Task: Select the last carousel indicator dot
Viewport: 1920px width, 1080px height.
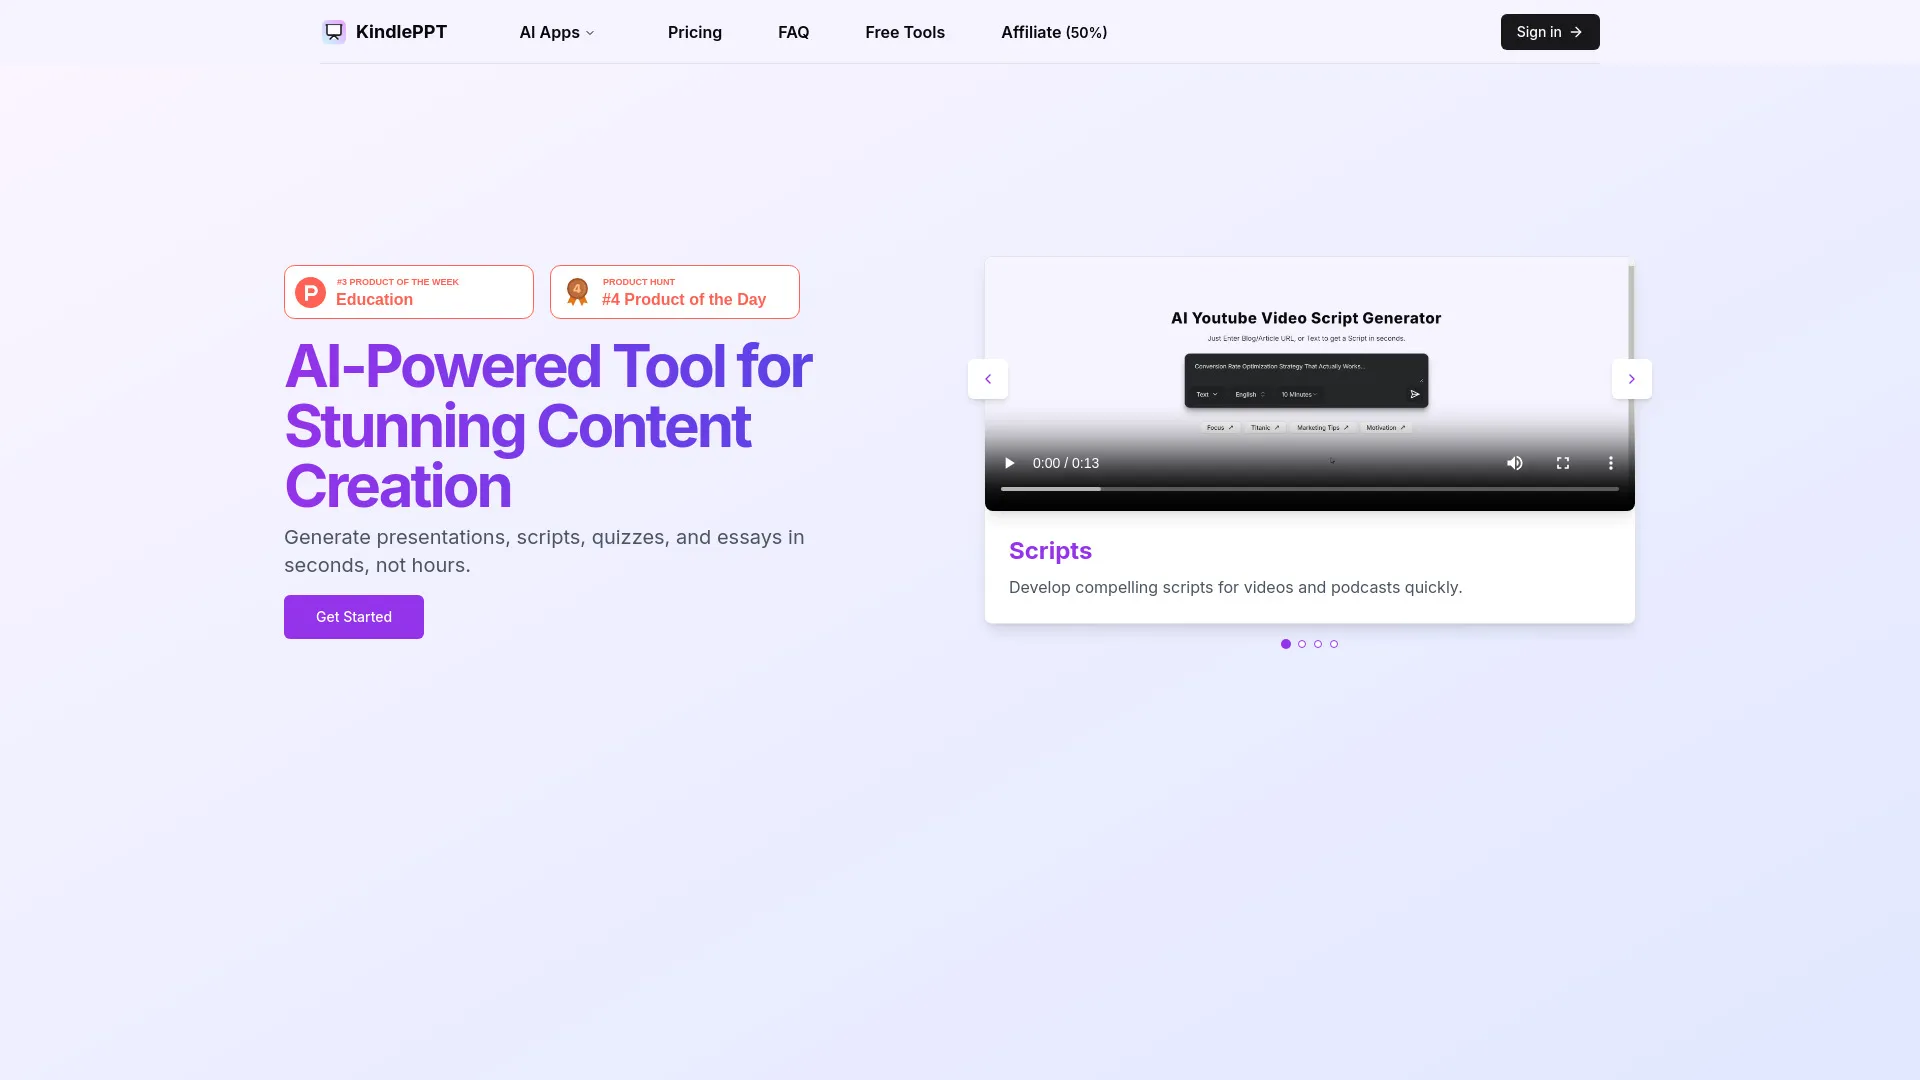Action: [x=1334, y=644]
